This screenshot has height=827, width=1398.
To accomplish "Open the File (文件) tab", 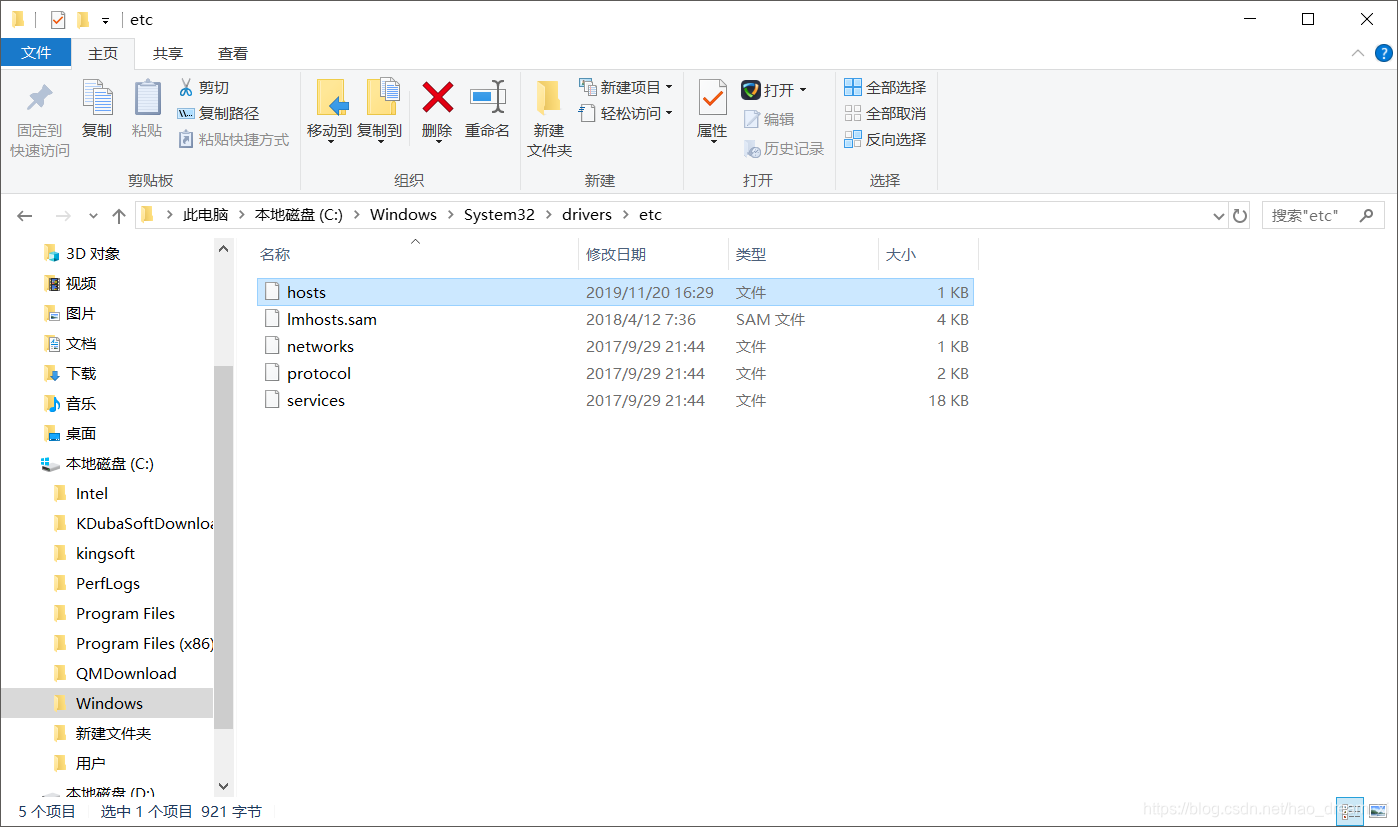I will pyautogui.click(x=36, y=53).
